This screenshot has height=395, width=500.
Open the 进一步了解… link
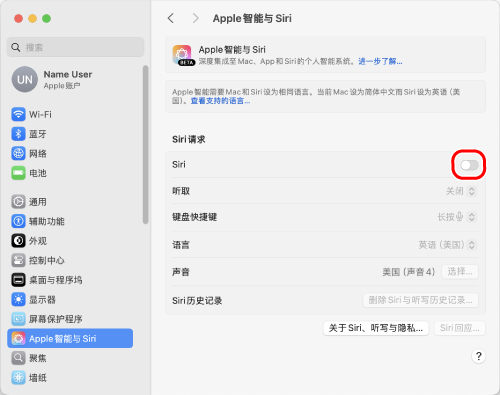(380, 61)
